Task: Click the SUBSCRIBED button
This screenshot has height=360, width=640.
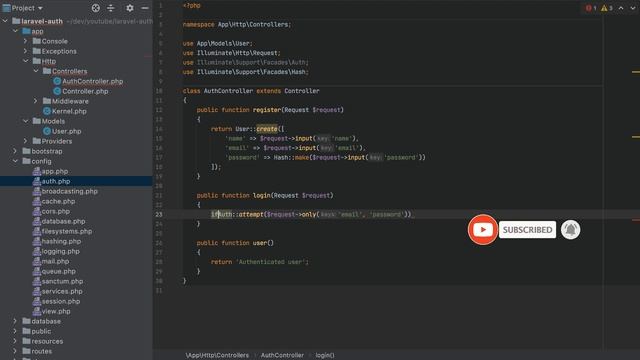Action: 527,230
